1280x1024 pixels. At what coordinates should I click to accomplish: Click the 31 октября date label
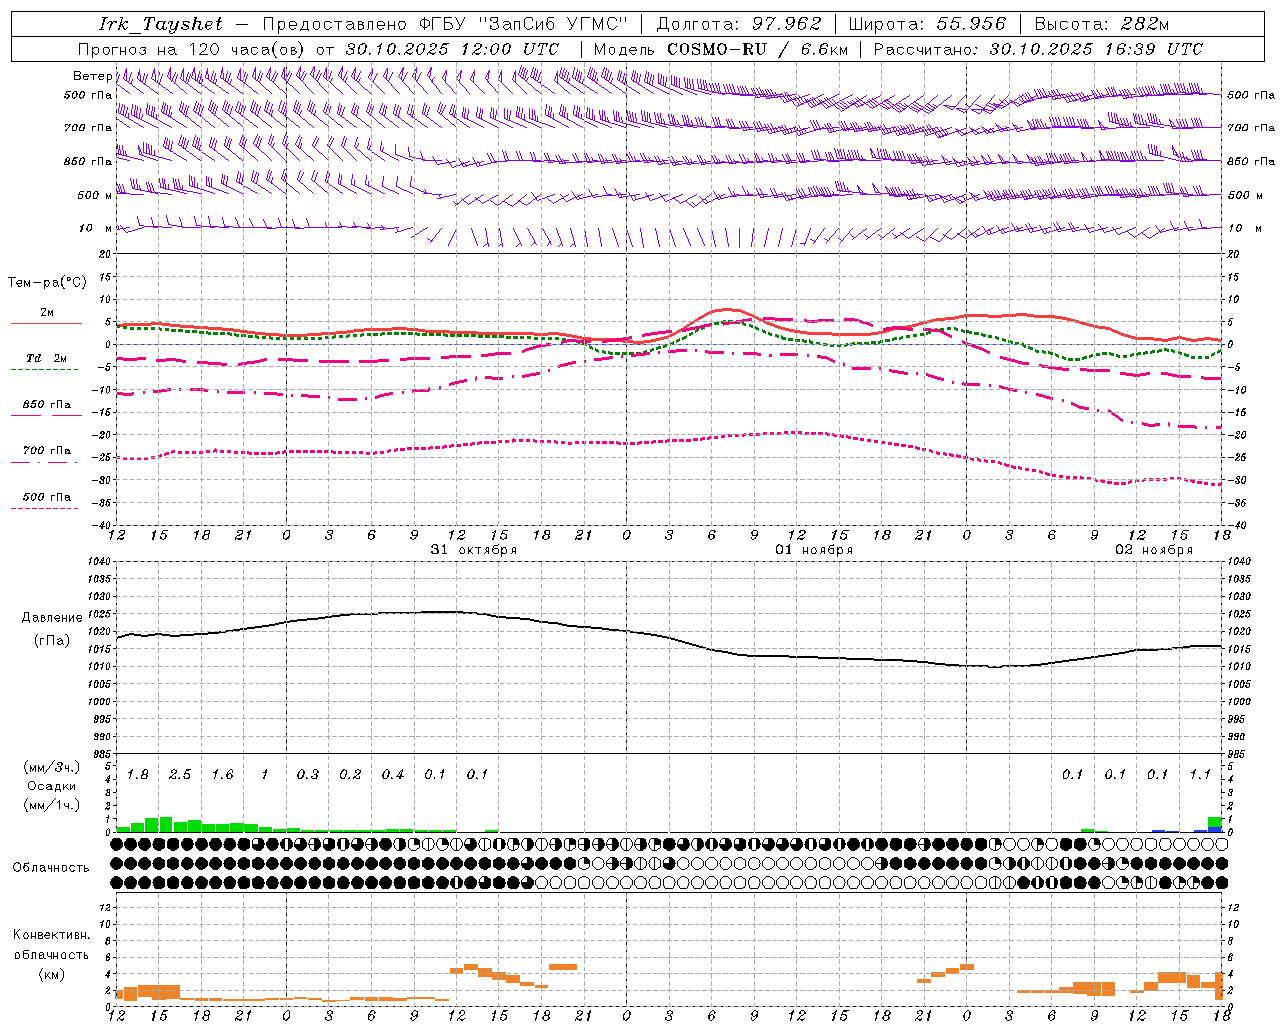click(474, 549)
